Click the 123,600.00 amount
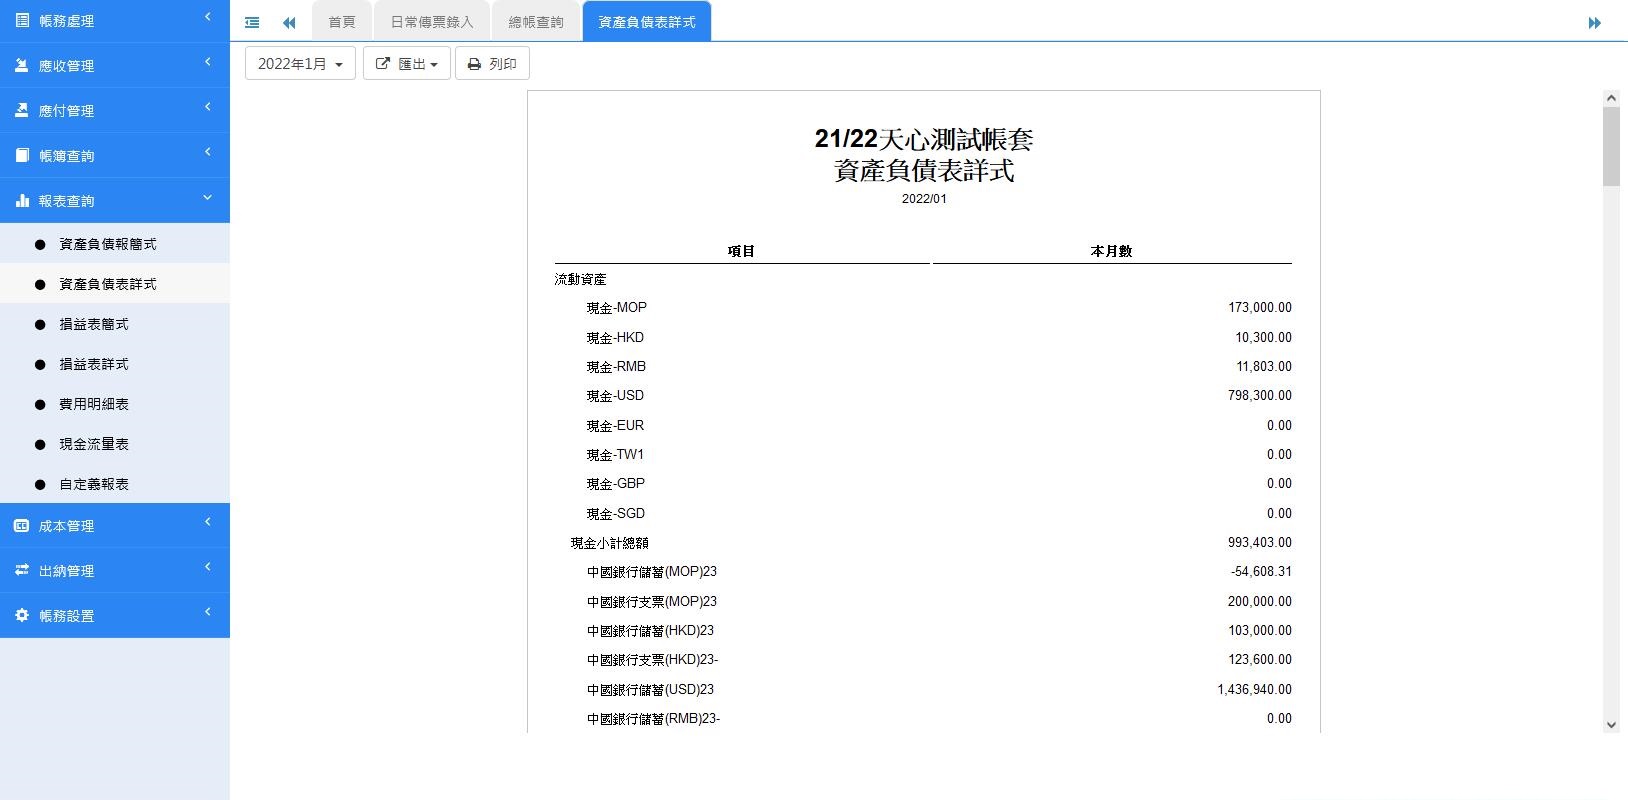 tap(1260, 660)
